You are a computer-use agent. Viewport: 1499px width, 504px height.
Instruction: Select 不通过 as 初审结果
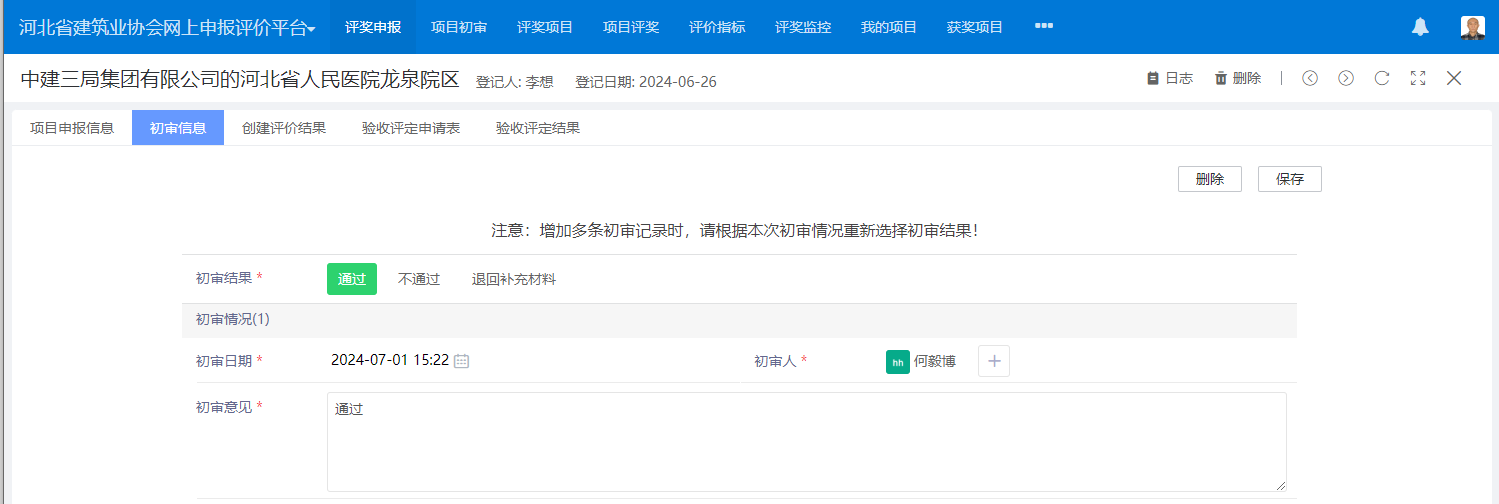[x=419, y=279]
